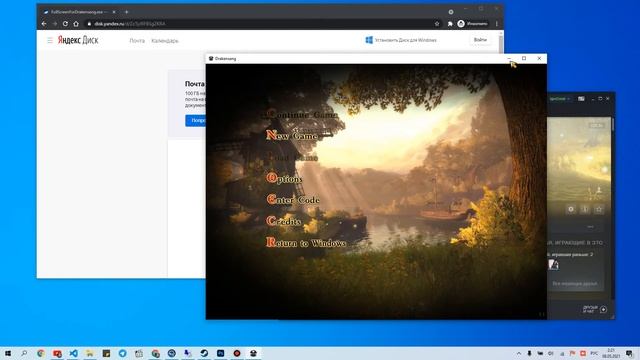Image resolution: width=640 pixels, height=360 pixels.
Task: Click Steam big picture mode icon
Action: (581, 99)
